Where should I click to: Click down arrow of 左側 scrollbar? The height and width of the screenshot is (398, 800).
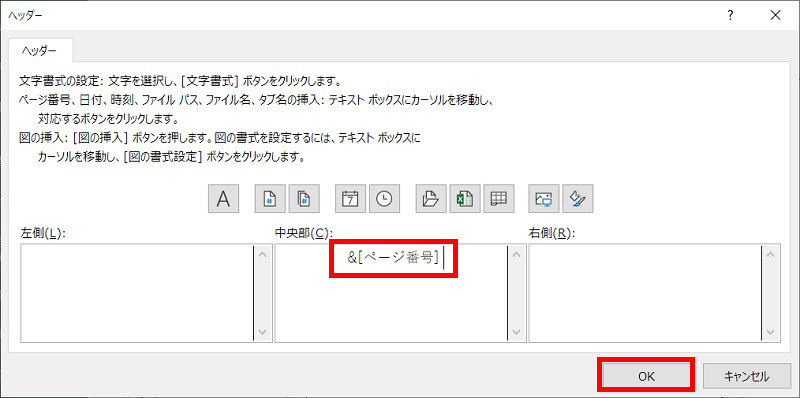point(262,332)
